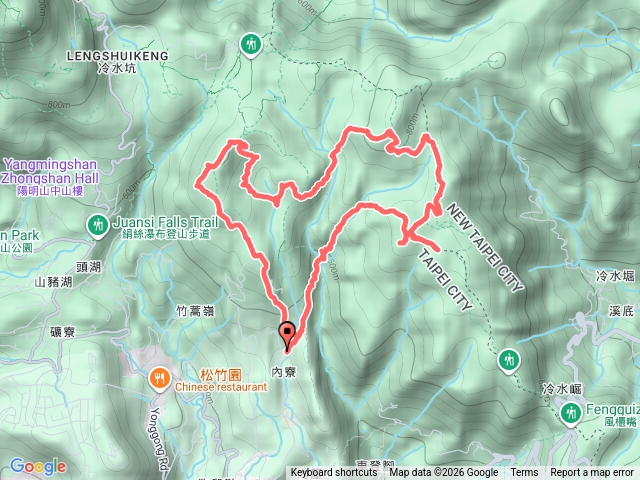Open Keyboard shortcuts
Screen dimensions: 640x480
coord(334,473)
